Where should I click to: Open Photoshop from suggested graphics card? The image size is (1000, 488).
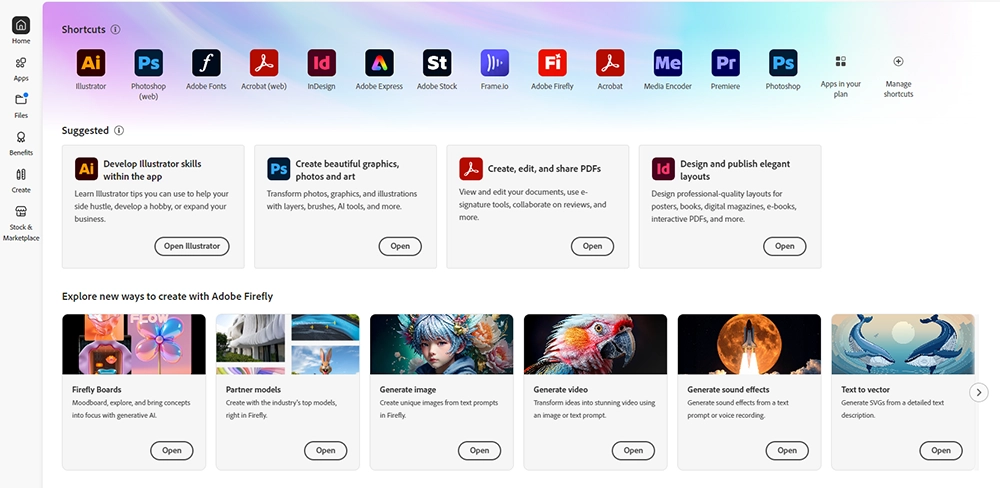tap(400, 246)
